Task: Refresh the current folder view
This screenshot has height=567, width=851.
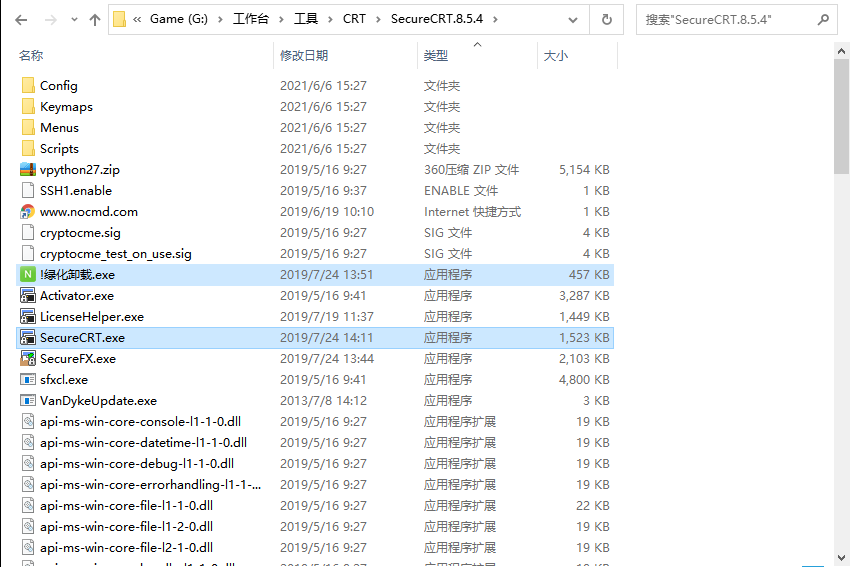Action: tap(606, 19)
